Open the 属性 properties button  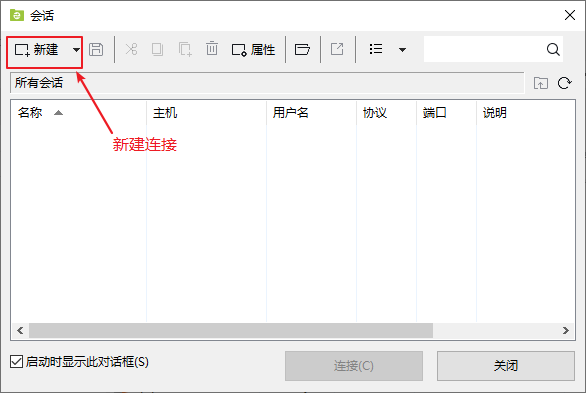tap(253, 50)
